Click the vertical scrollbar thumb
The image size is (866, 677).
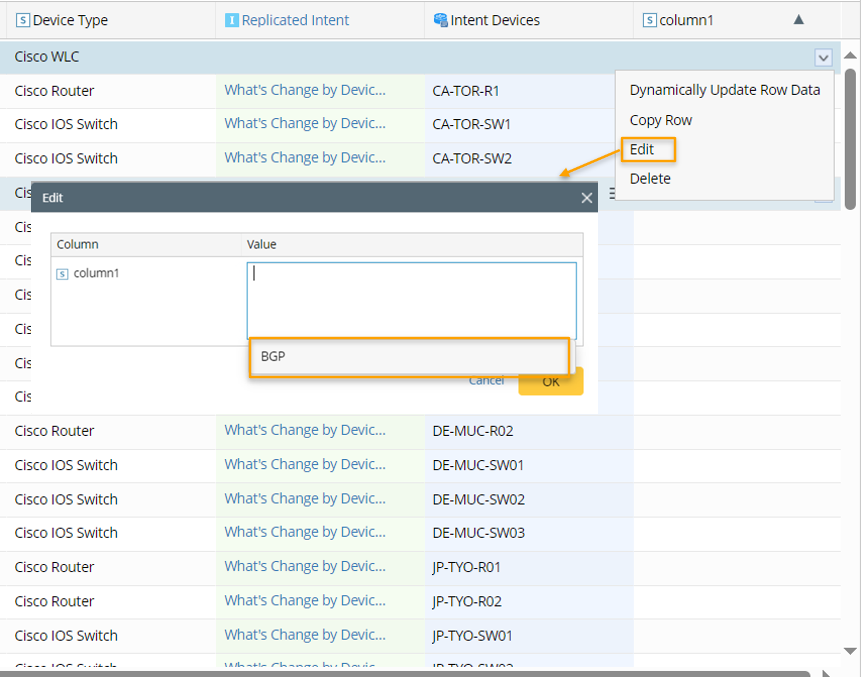tap(851, 138)
